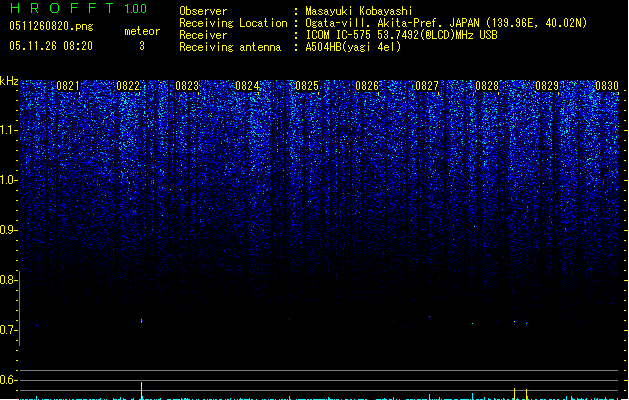
Task: Click the 0.7 kHz axis tick label
Action: pos(8,330)
